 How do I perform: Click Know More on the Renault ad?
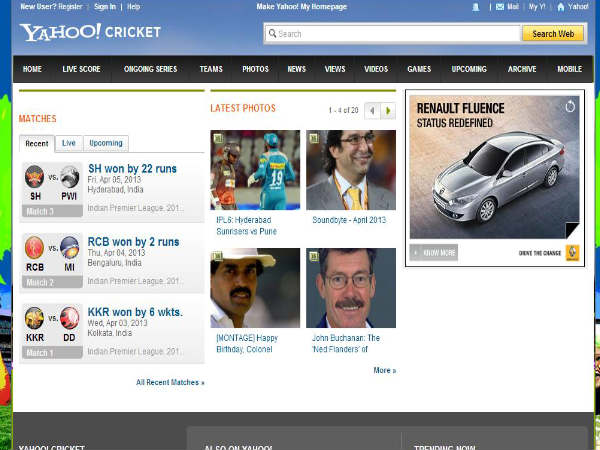(x=434, y=253)
